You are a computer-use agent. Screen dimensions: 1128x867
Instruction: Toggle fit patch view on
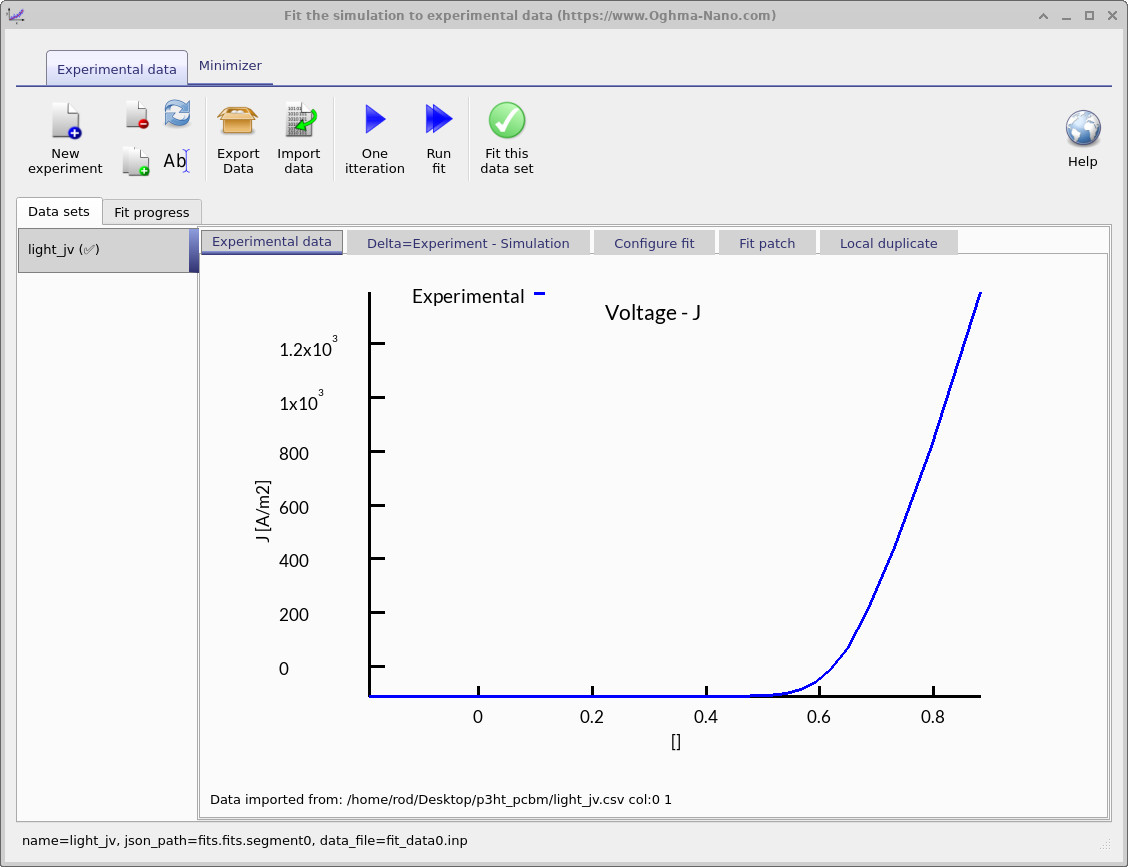[767, 242]
